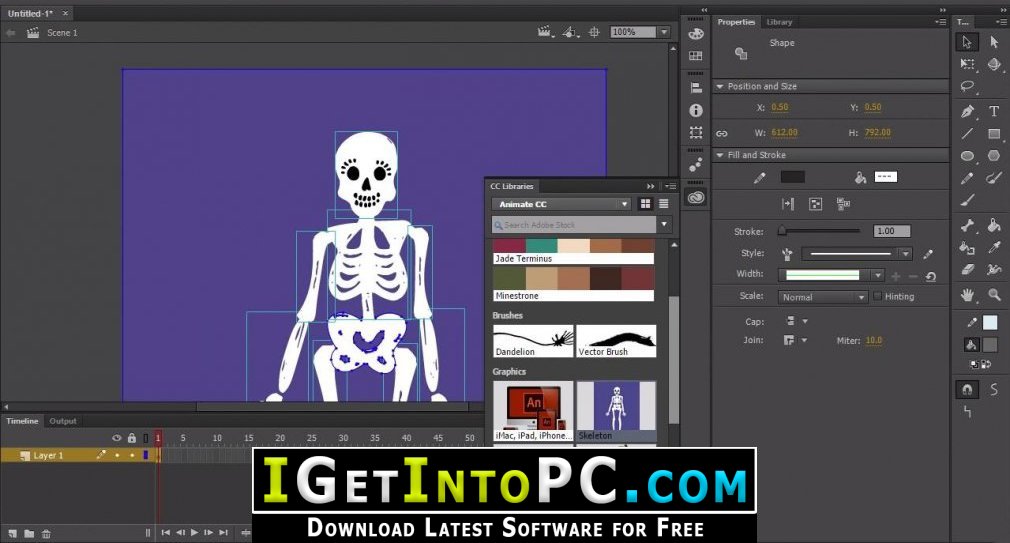Select the 3D Rotation tool
This screenshot has height=543, width=1010.
tap(994, 64)
